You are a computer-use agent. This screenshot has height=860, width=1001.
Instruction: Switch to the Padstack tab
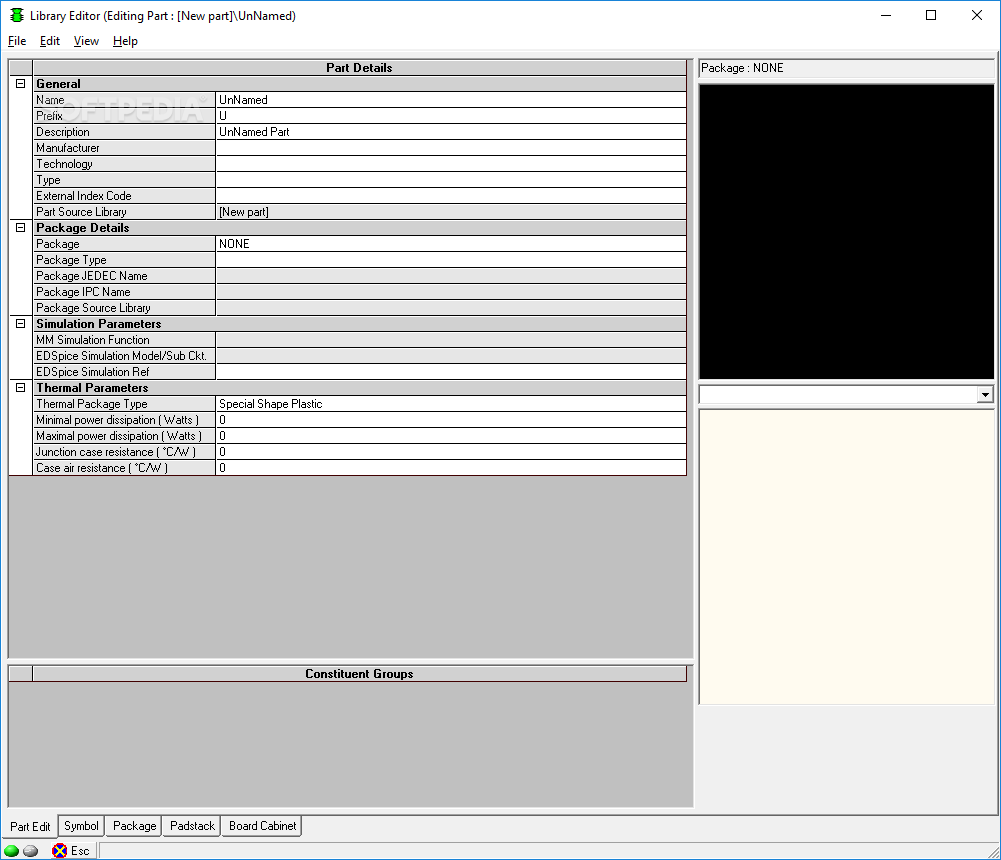click(192, 826)
